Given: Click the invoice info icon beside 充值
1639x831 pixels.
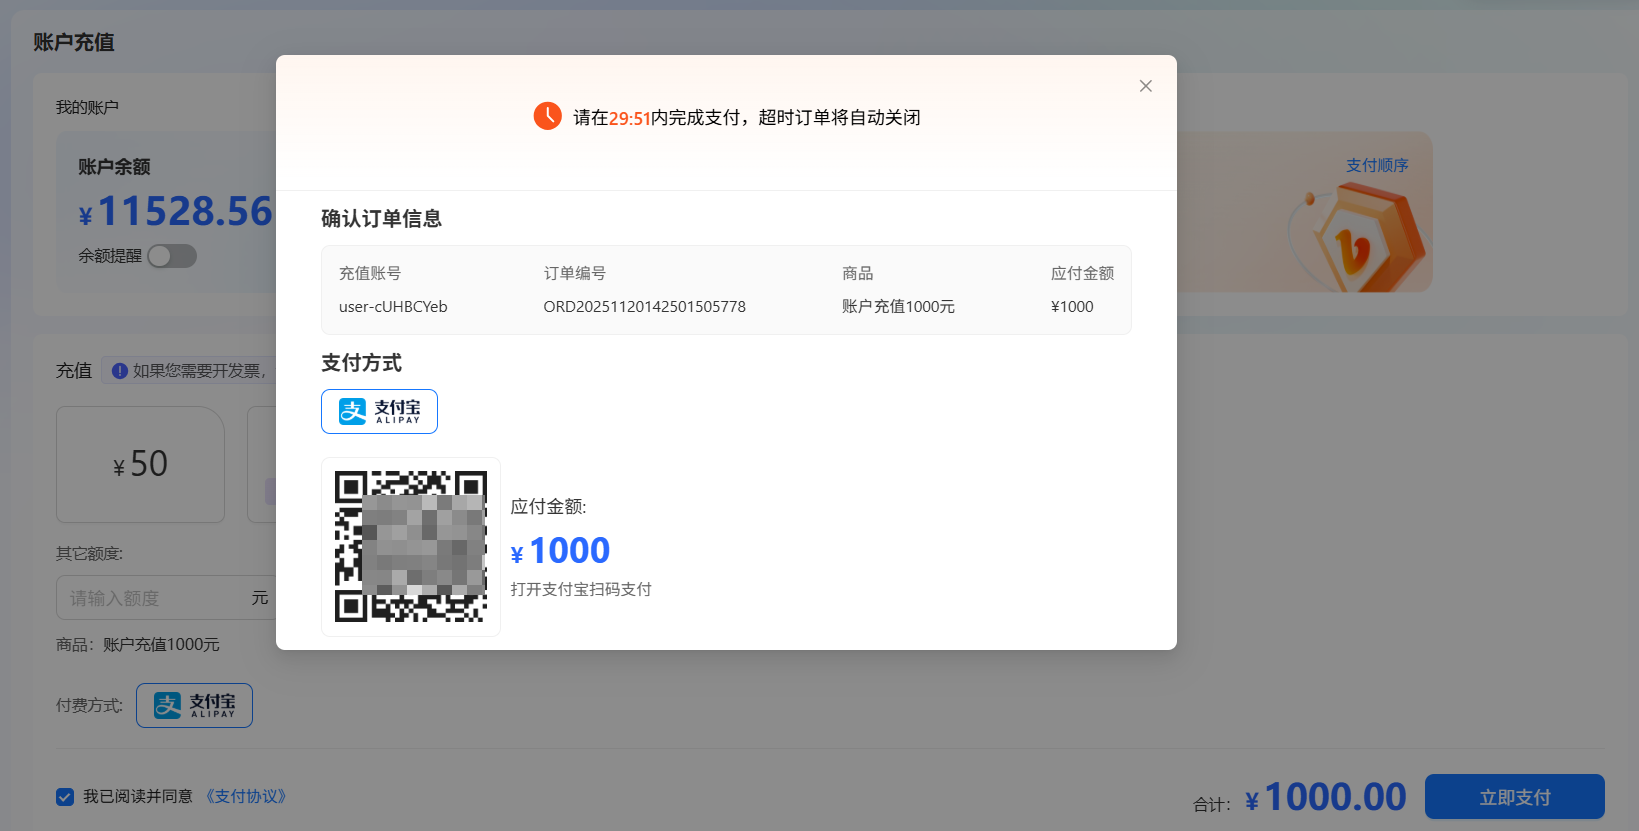Looking at the screenshot, I should click(120, 371).
